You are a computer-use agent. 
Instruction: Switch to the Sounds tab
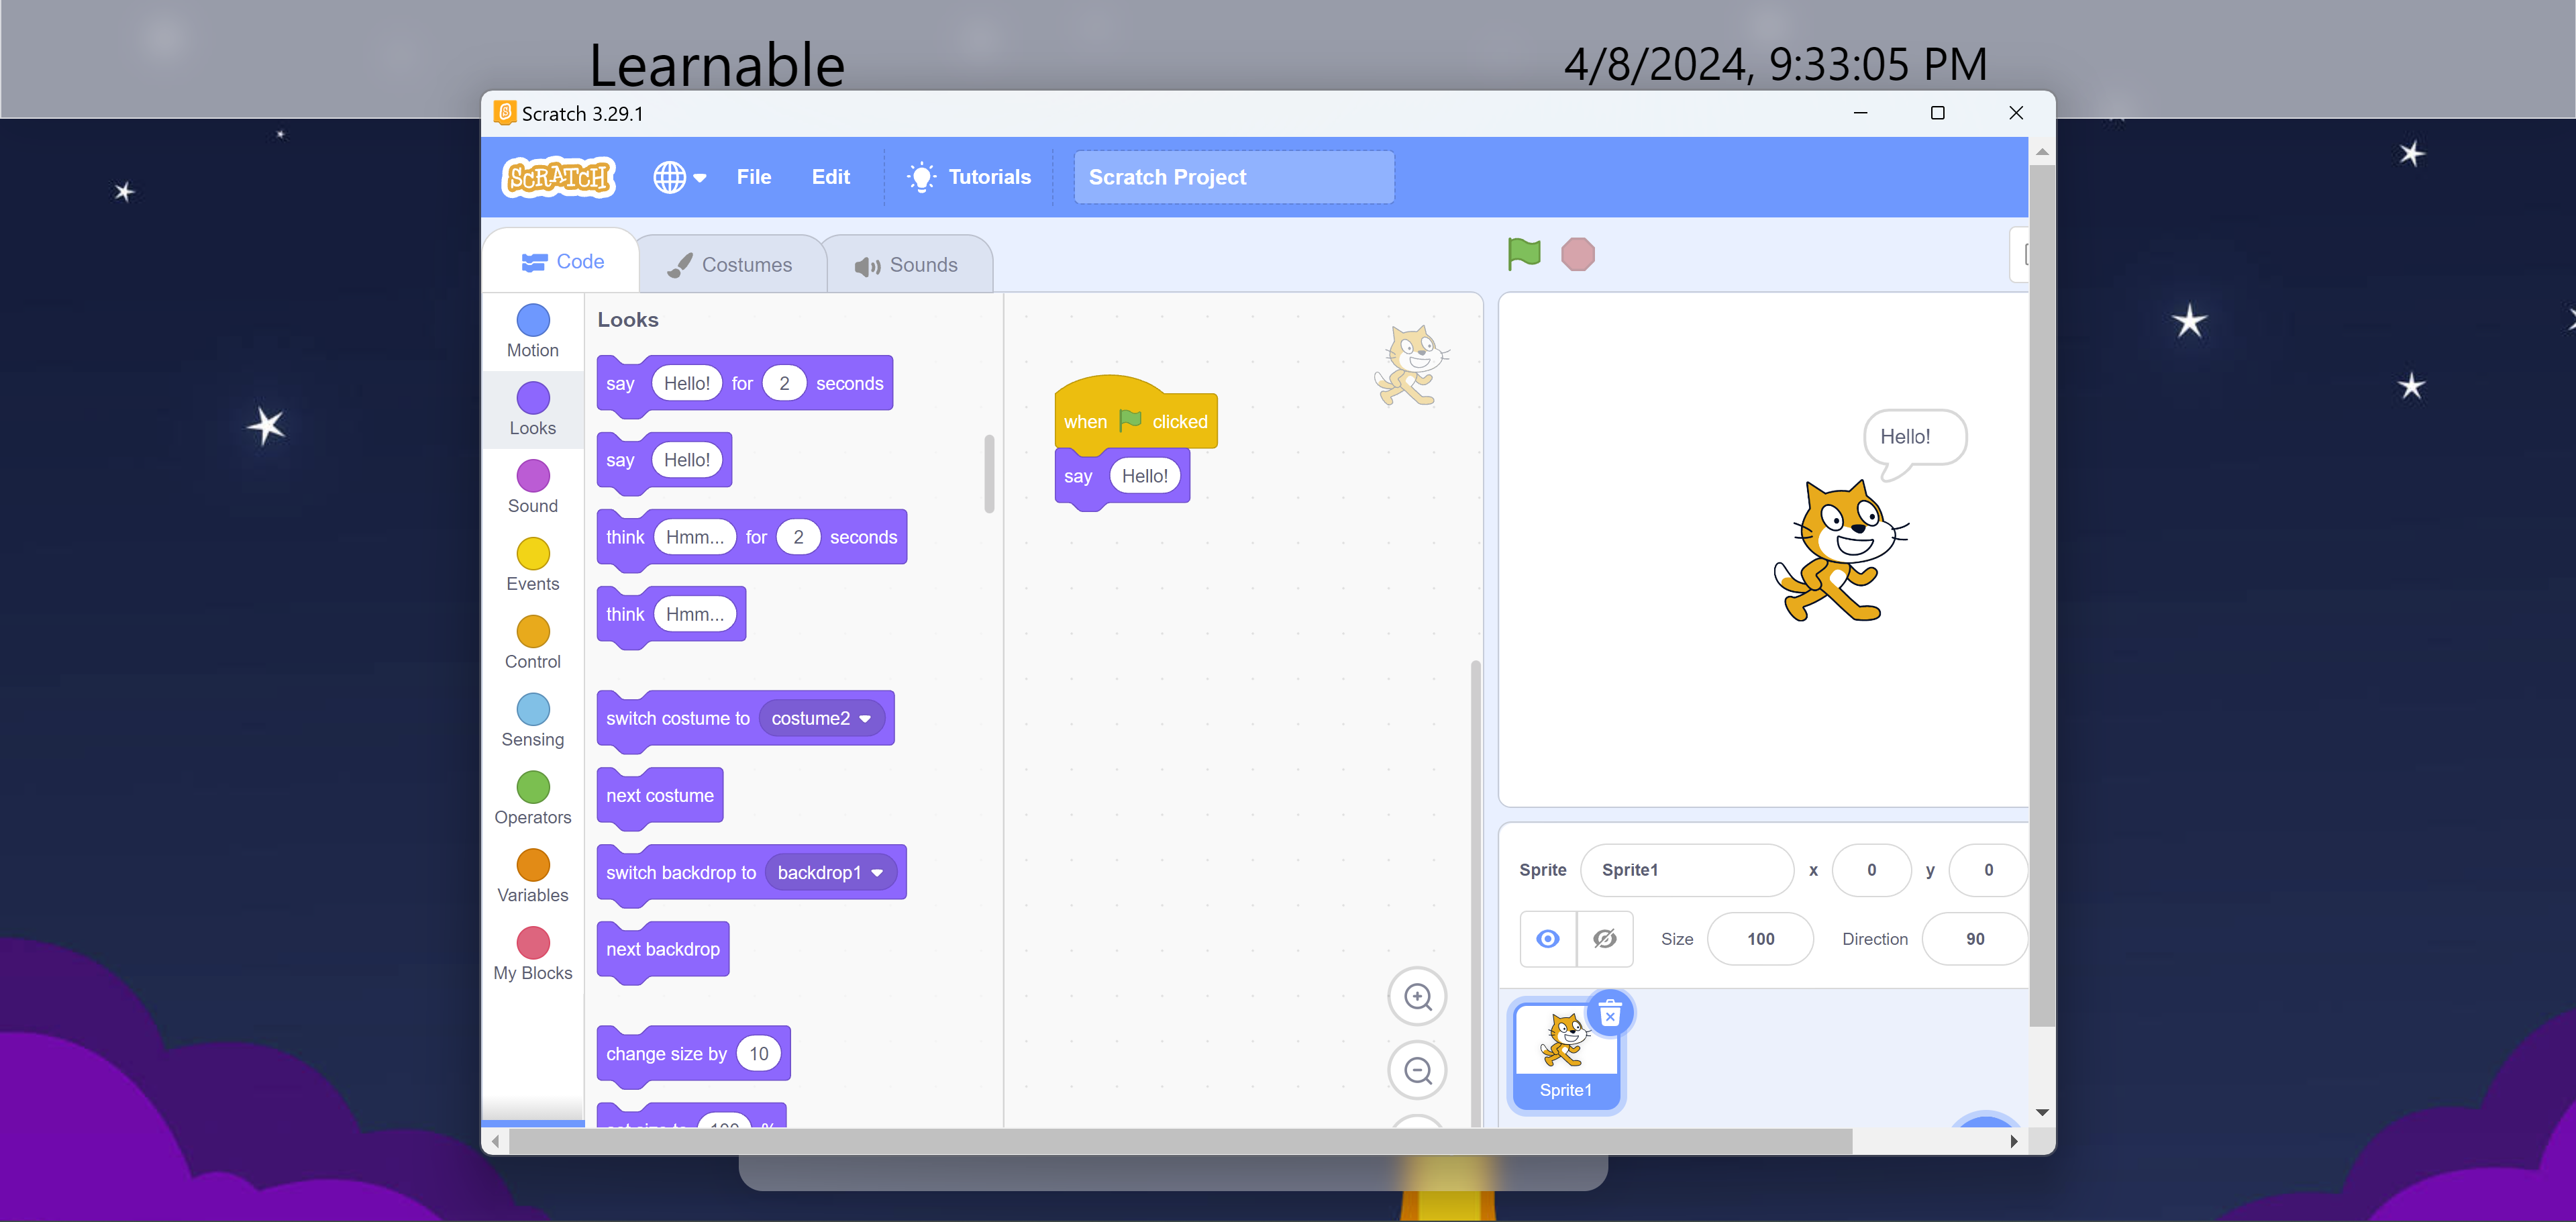pos(907,265)
